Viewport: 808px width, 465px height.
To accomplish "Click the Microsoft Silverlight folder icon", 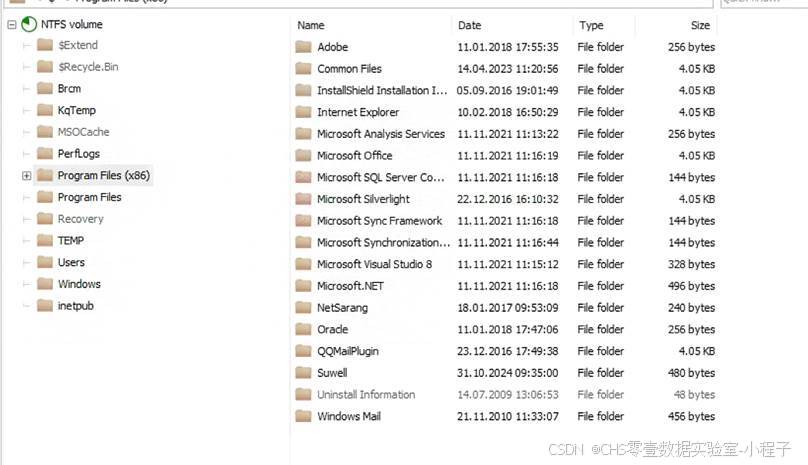I will pyautogui.click(x=304, y=198).
